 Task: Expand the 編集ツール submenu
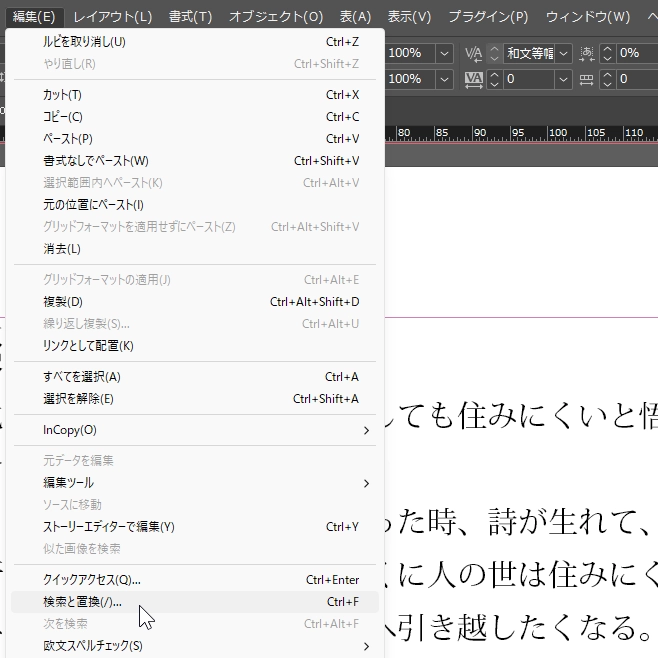(x=366, y=483)
